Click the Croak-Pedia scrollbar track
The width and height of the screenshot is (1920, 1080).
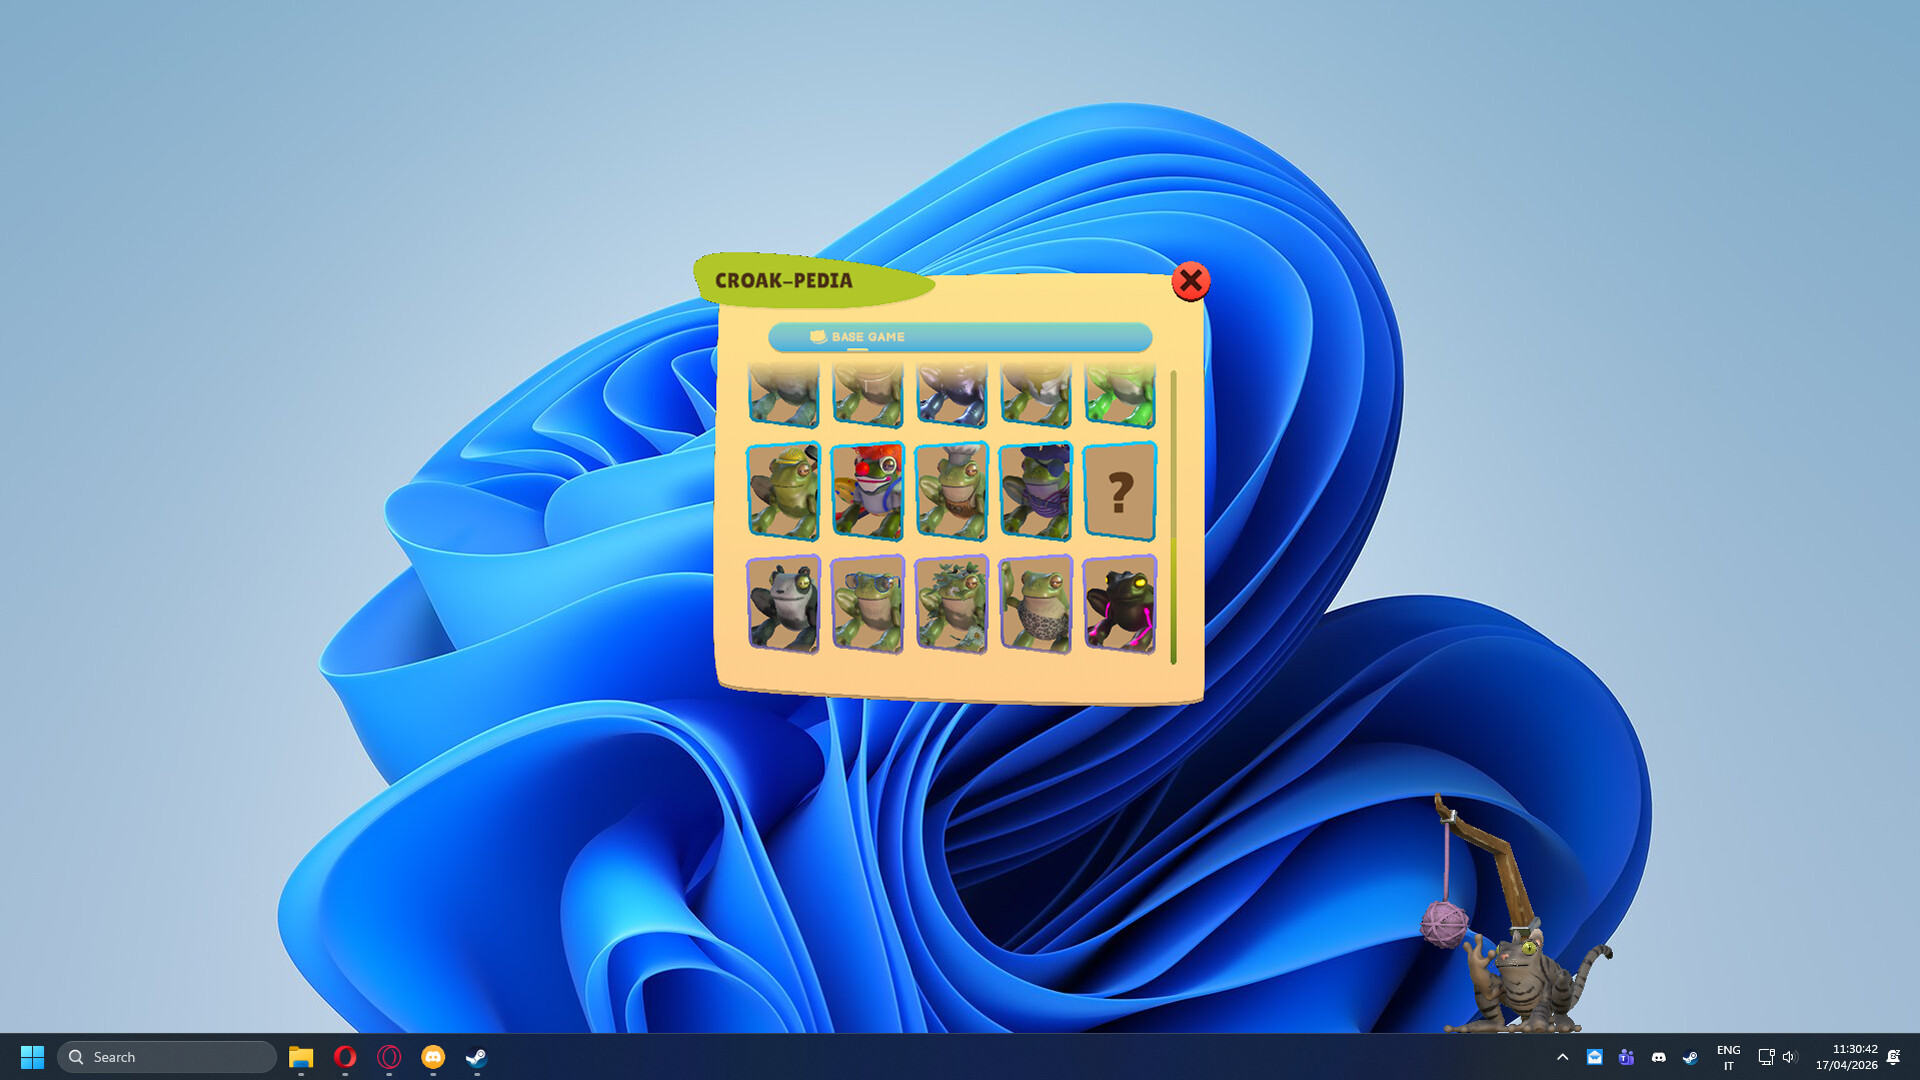tap(1173, 450)
